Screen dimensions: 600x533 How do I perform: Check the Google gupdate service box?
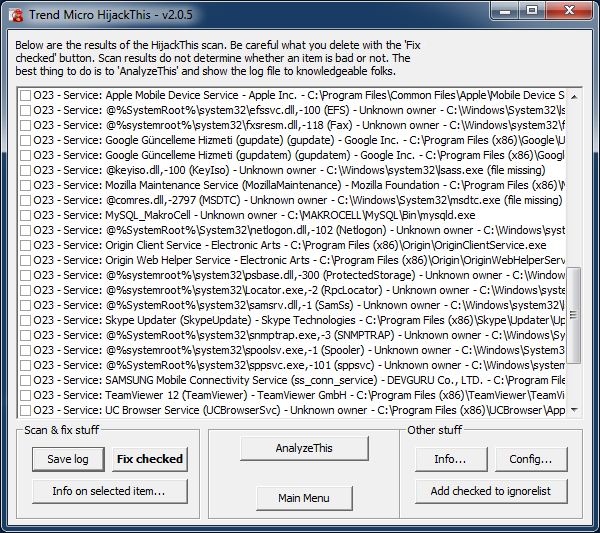coord(25,140)
